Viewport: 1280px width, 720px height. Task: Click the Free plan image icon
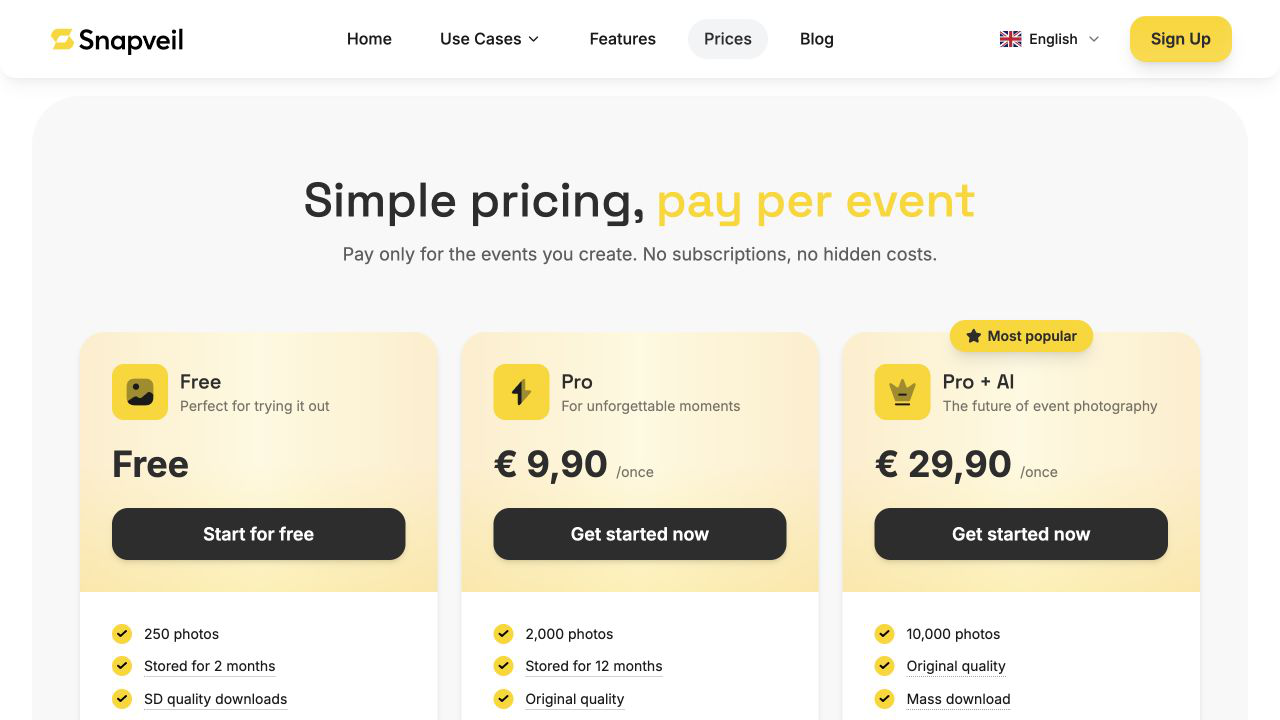tap(140, 392)
